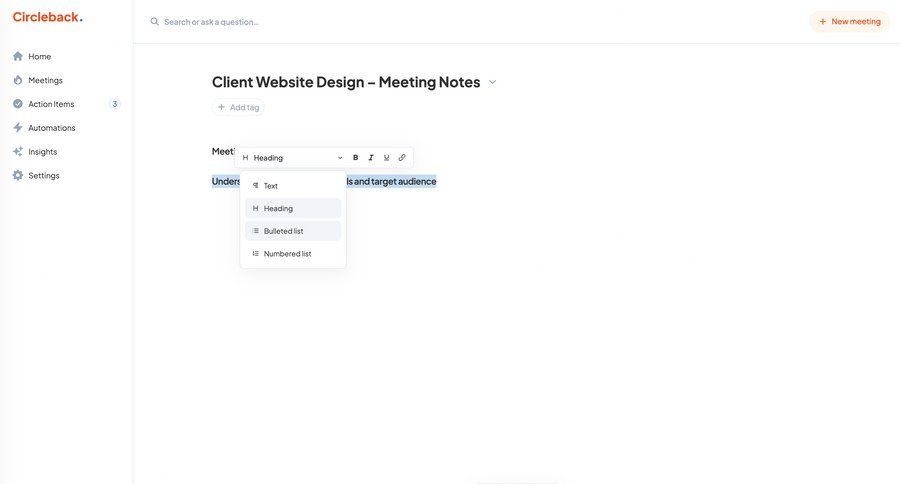Click the Meetings flame icon

pyautogui.click(x=18, y=80)
